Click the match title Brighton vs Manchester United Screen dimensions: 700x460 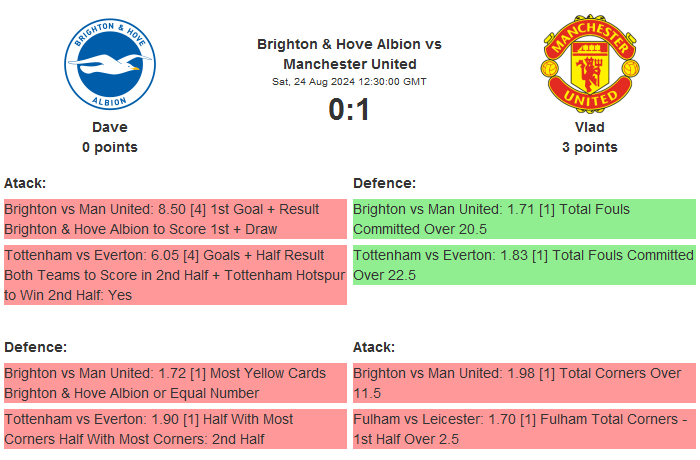coord(349,54)
